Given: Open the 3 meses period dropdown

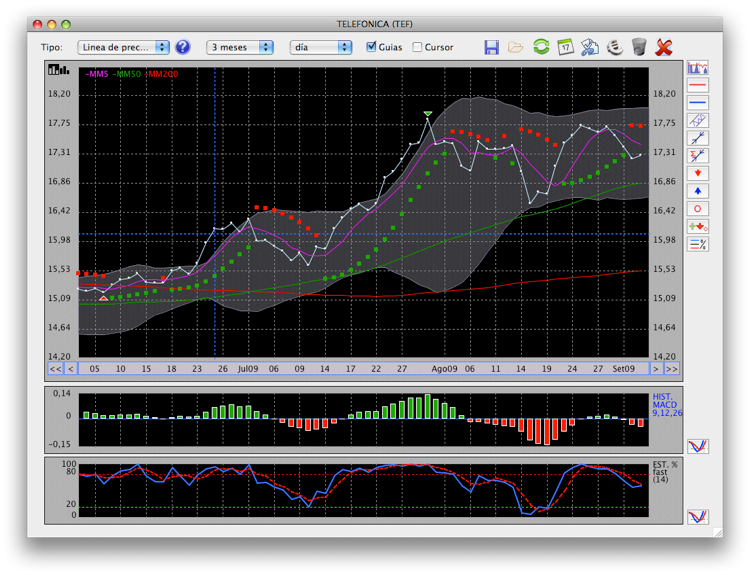Looking at the screenshot, I should coord(240,47).
